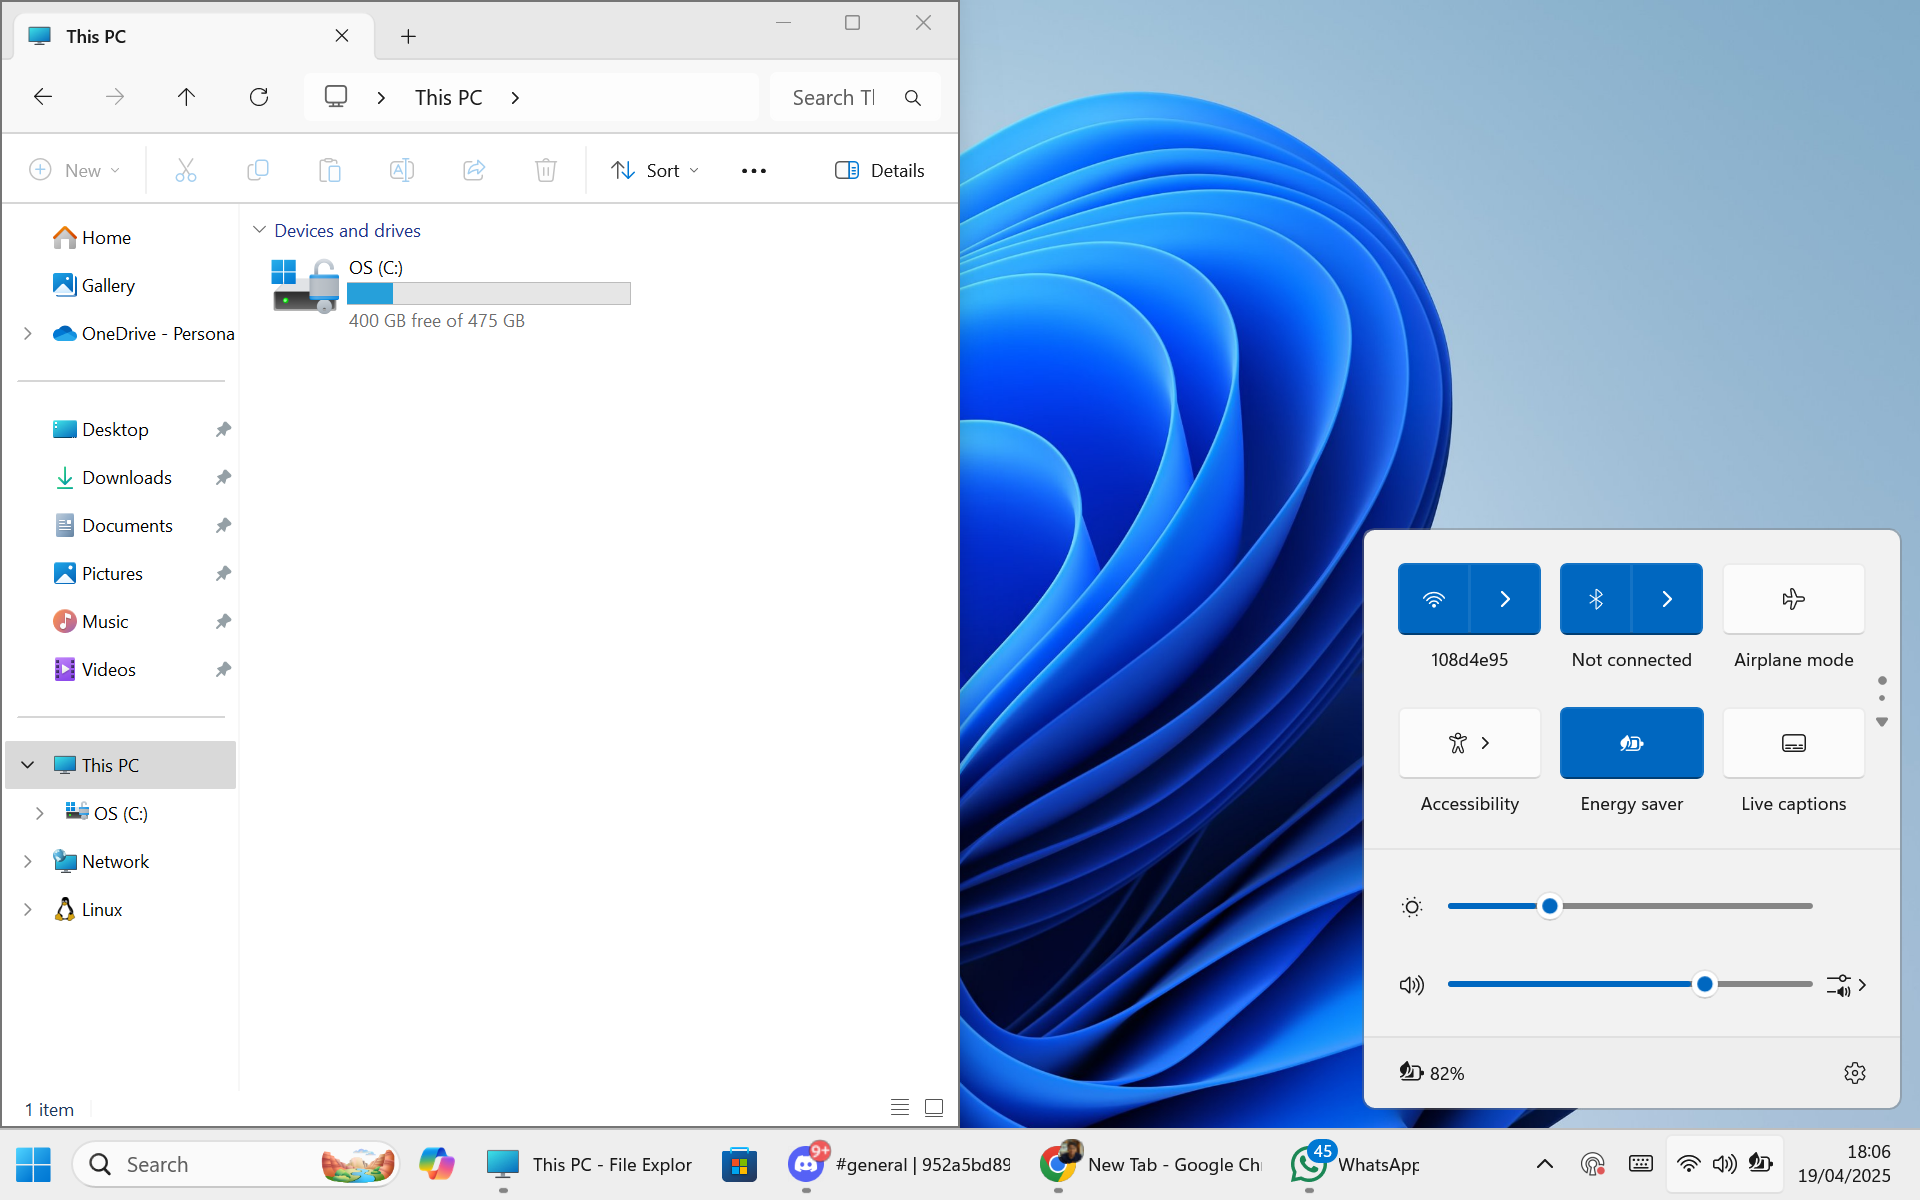Open Microsoft Store from the taskbar
The width and height of the screenshot is (1920, 1200).
pos(739,1164)
